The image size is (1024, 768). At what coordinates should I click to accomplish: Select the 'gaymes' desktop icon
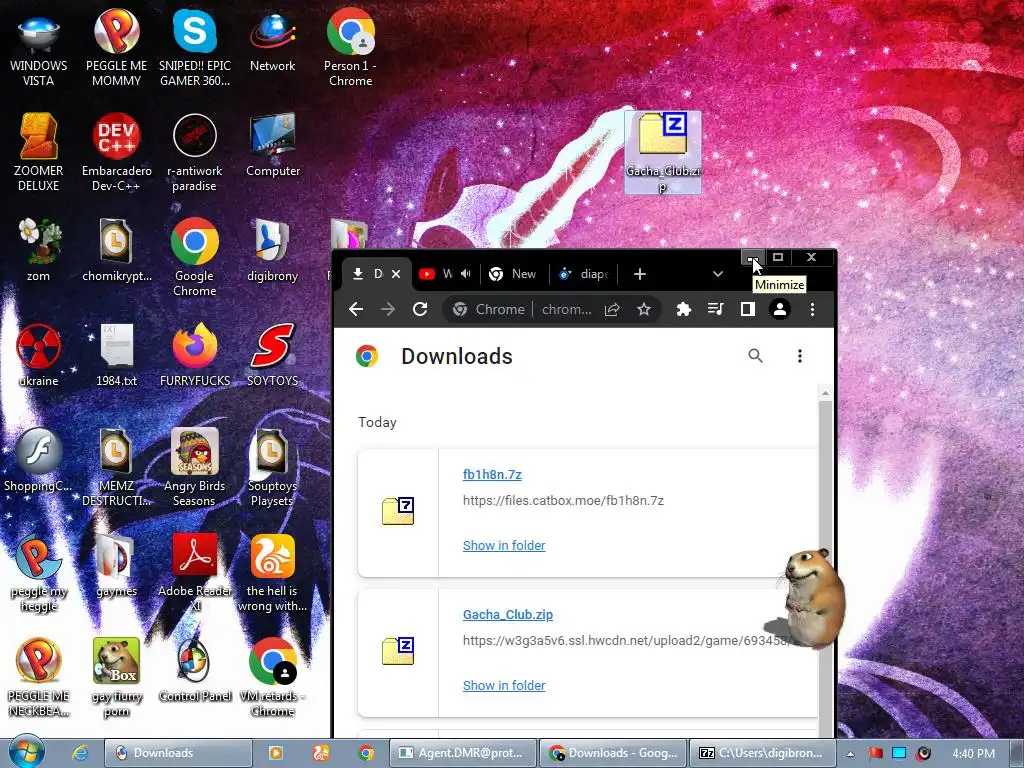tap(116, 566)
